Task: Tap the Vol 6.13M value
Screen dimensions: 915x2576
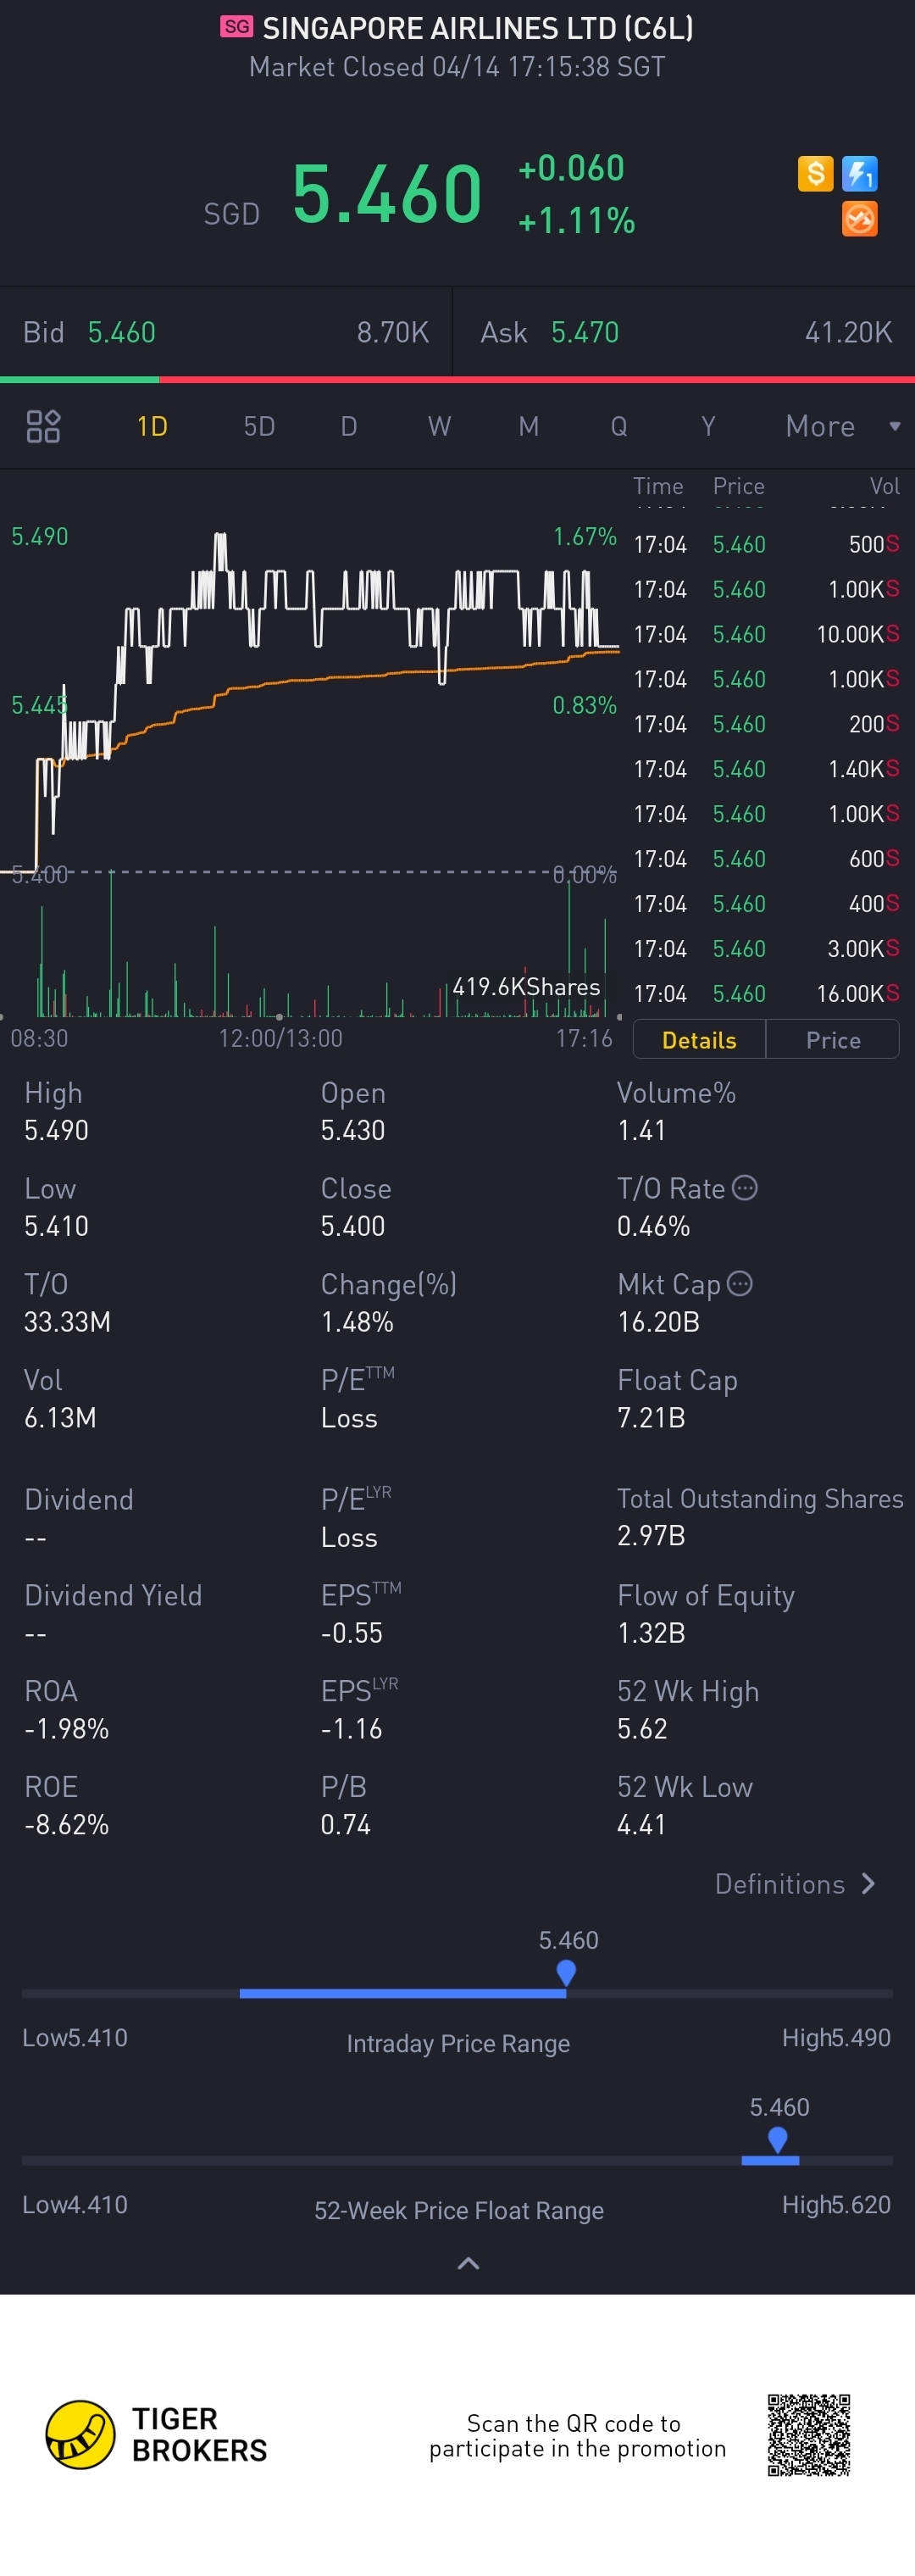Action: pos(60,1417)
